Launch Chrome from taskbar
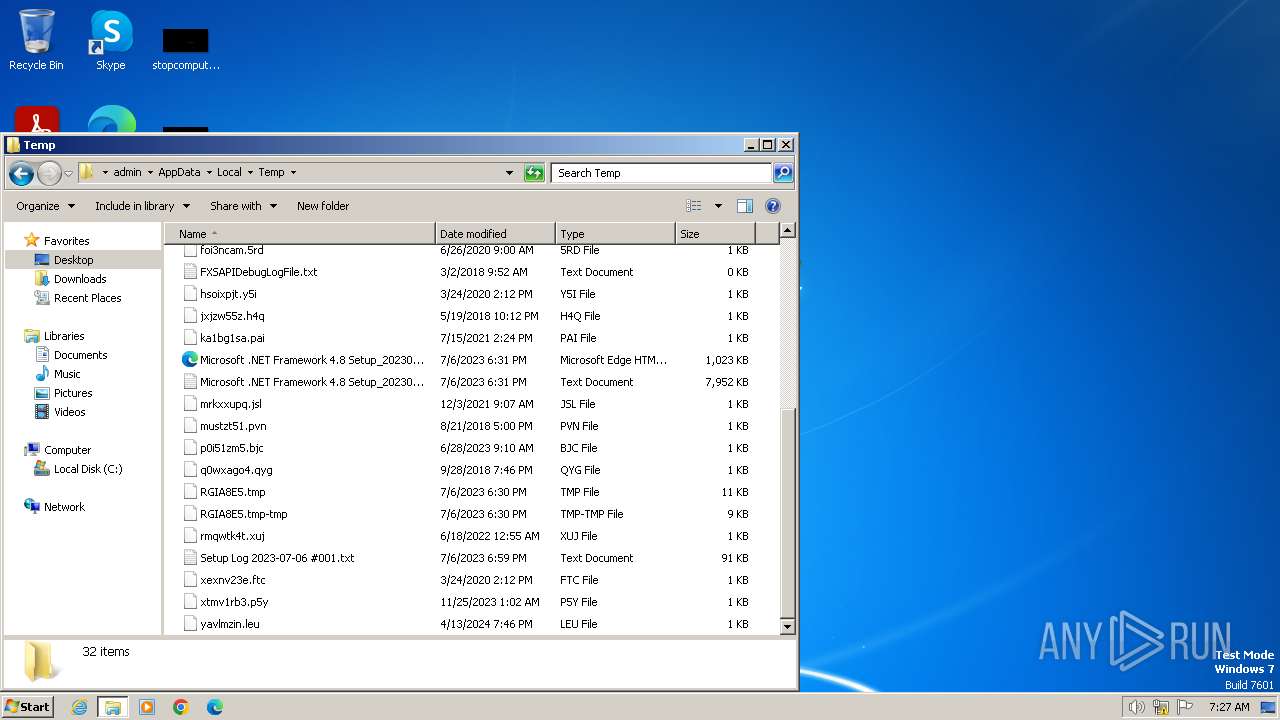Screen dimensions: 1280x720 point(181,707)
